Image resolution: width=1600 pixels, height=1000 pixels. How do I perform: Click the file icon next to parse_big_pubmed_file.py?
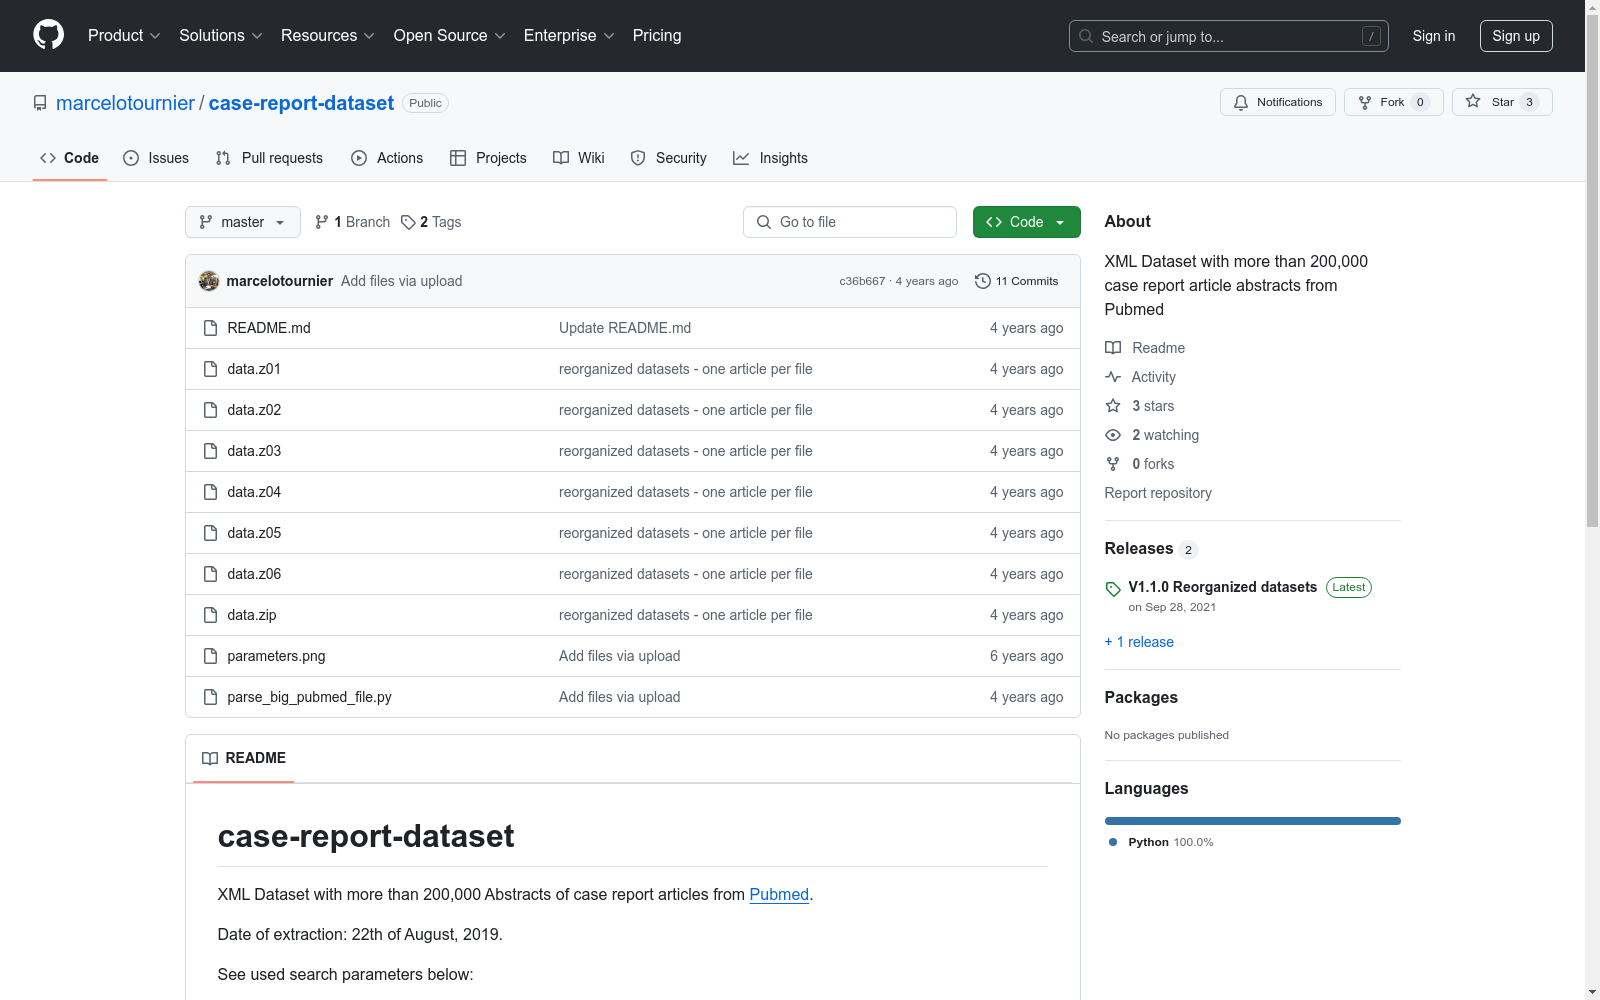(x=210, y=697)
